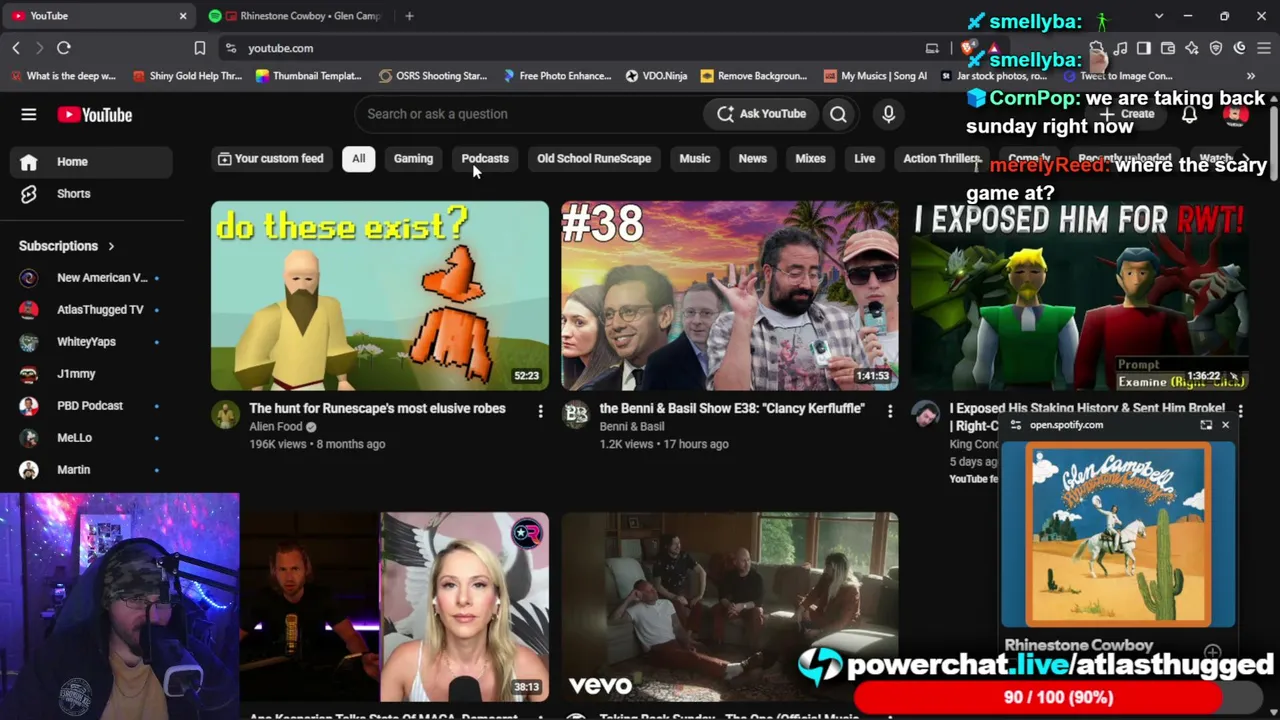Open a new browser tab
The width and height of the screenshot is (1280, 720).
409,16
